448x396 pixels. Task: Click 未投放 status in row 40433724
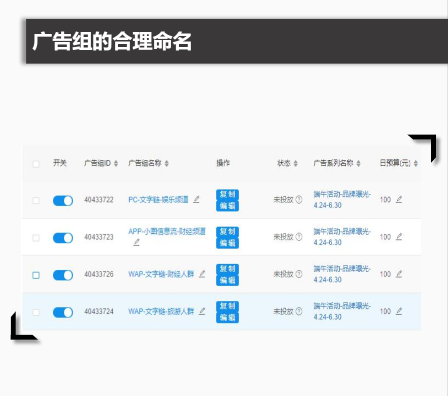pos(283,311)
